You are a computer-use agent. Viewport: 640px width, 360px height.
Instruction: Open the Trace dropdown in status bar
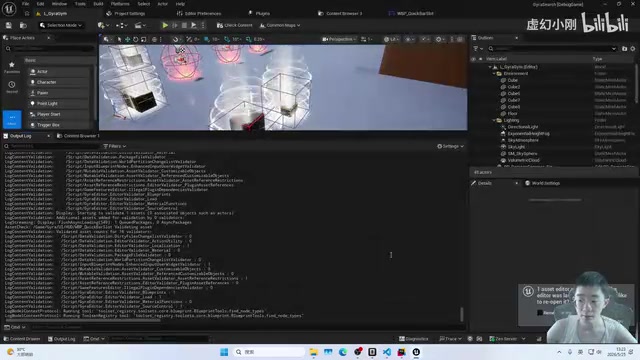pyautogui.click(x=450, y=339)
